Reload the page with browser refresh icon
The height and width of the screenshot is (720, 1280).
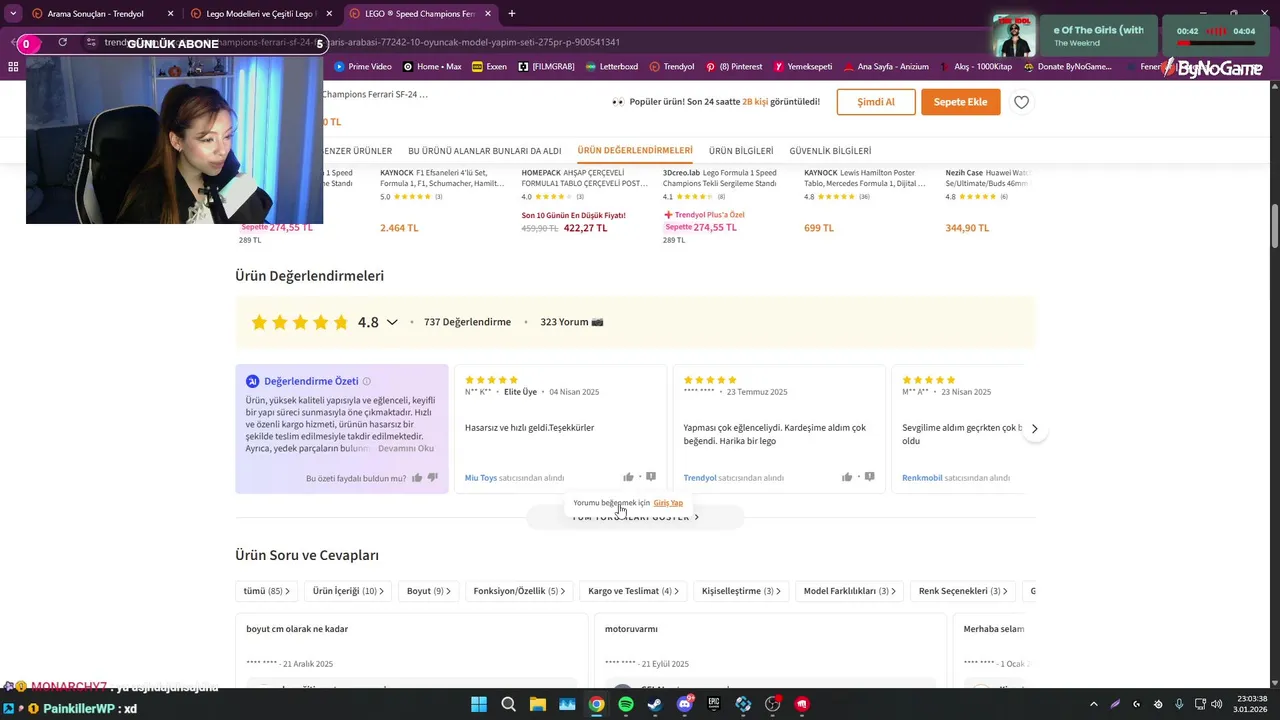62,42
